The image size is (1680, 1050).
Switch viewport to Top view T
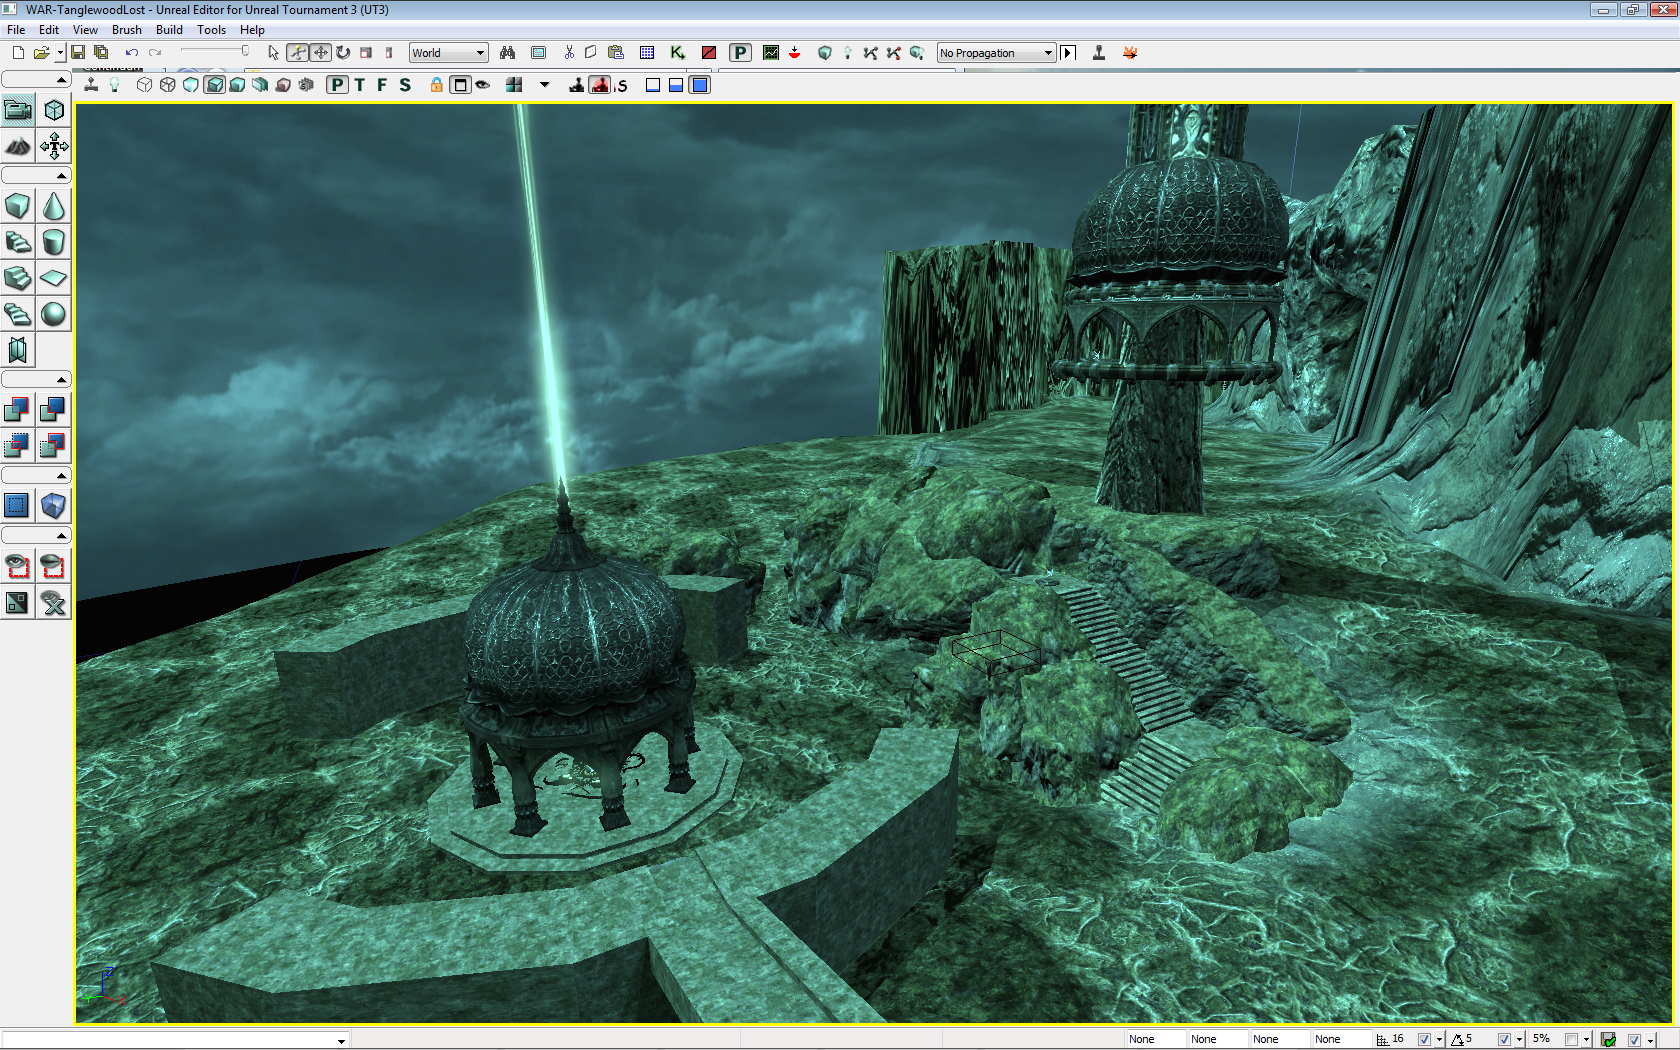pos(360,85)
